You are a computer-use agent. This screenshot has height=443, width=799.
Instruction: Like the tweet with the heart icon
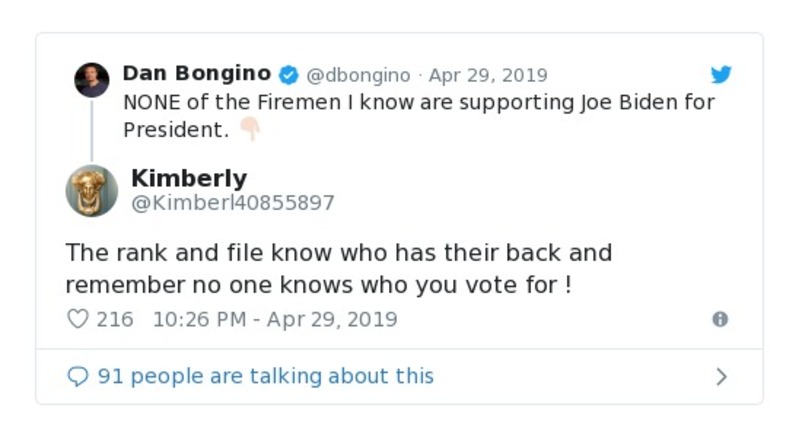pyautogui.click(x=78, y=319)
